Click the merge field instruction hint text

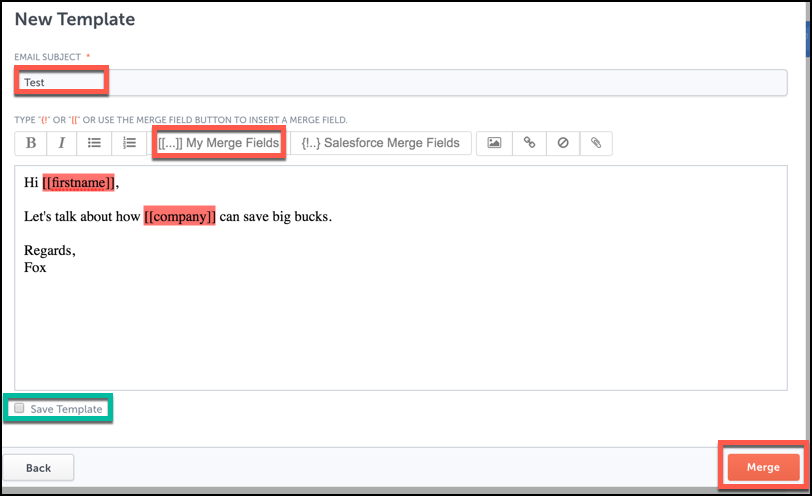coord(181,120)
